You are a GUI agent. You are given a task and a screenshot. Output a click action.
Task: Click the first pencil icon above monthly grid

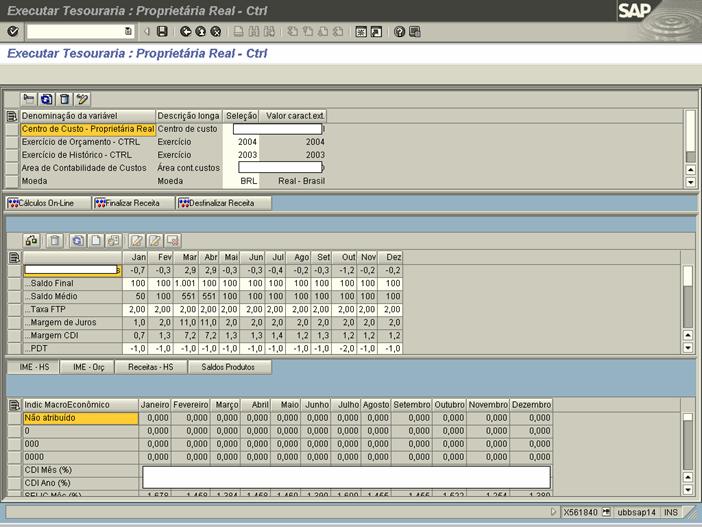137,241
